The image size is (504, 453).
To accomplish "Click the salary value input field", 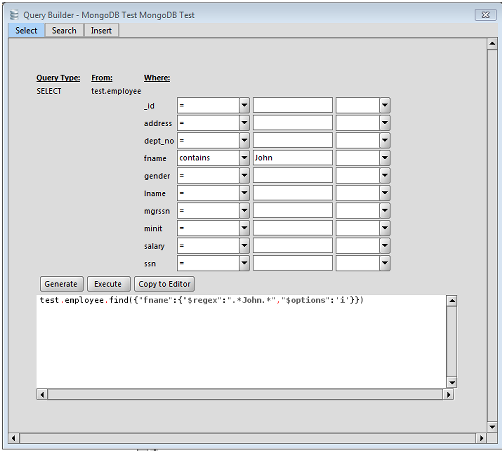I will (293, 246).
